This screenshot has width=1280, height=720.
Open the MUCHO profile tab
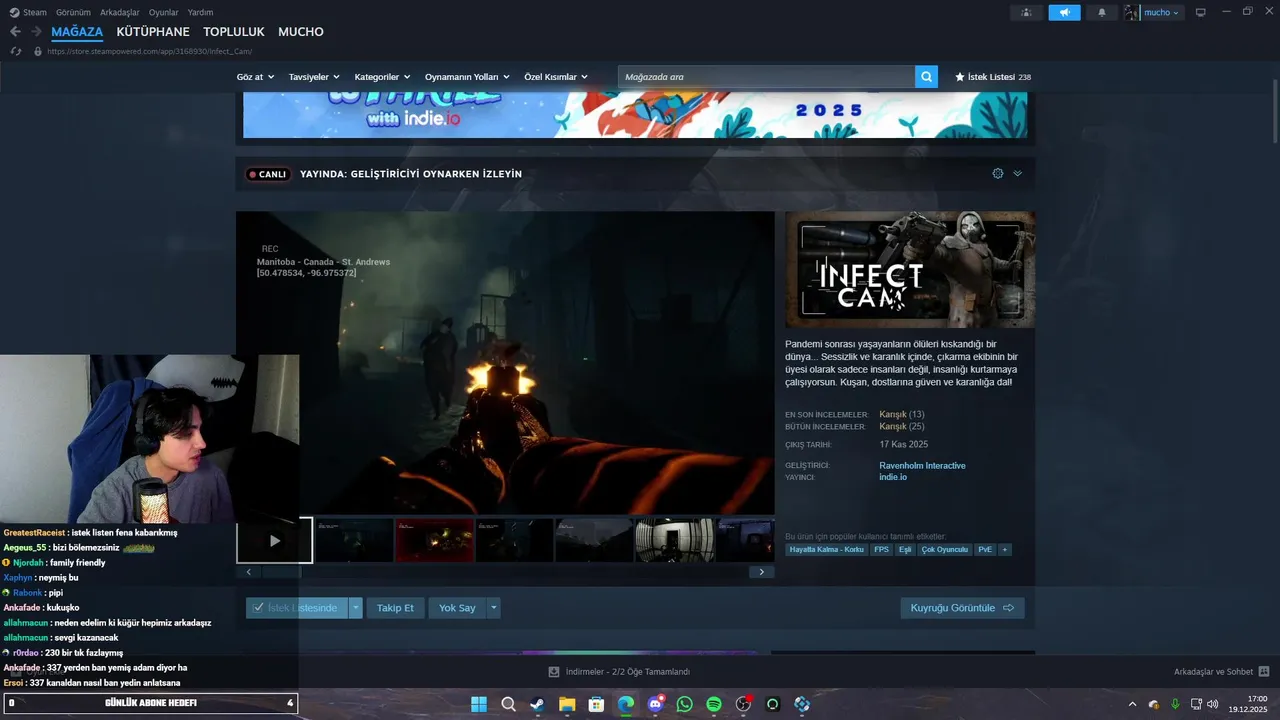pyautogui.click(x=301, y=32)
